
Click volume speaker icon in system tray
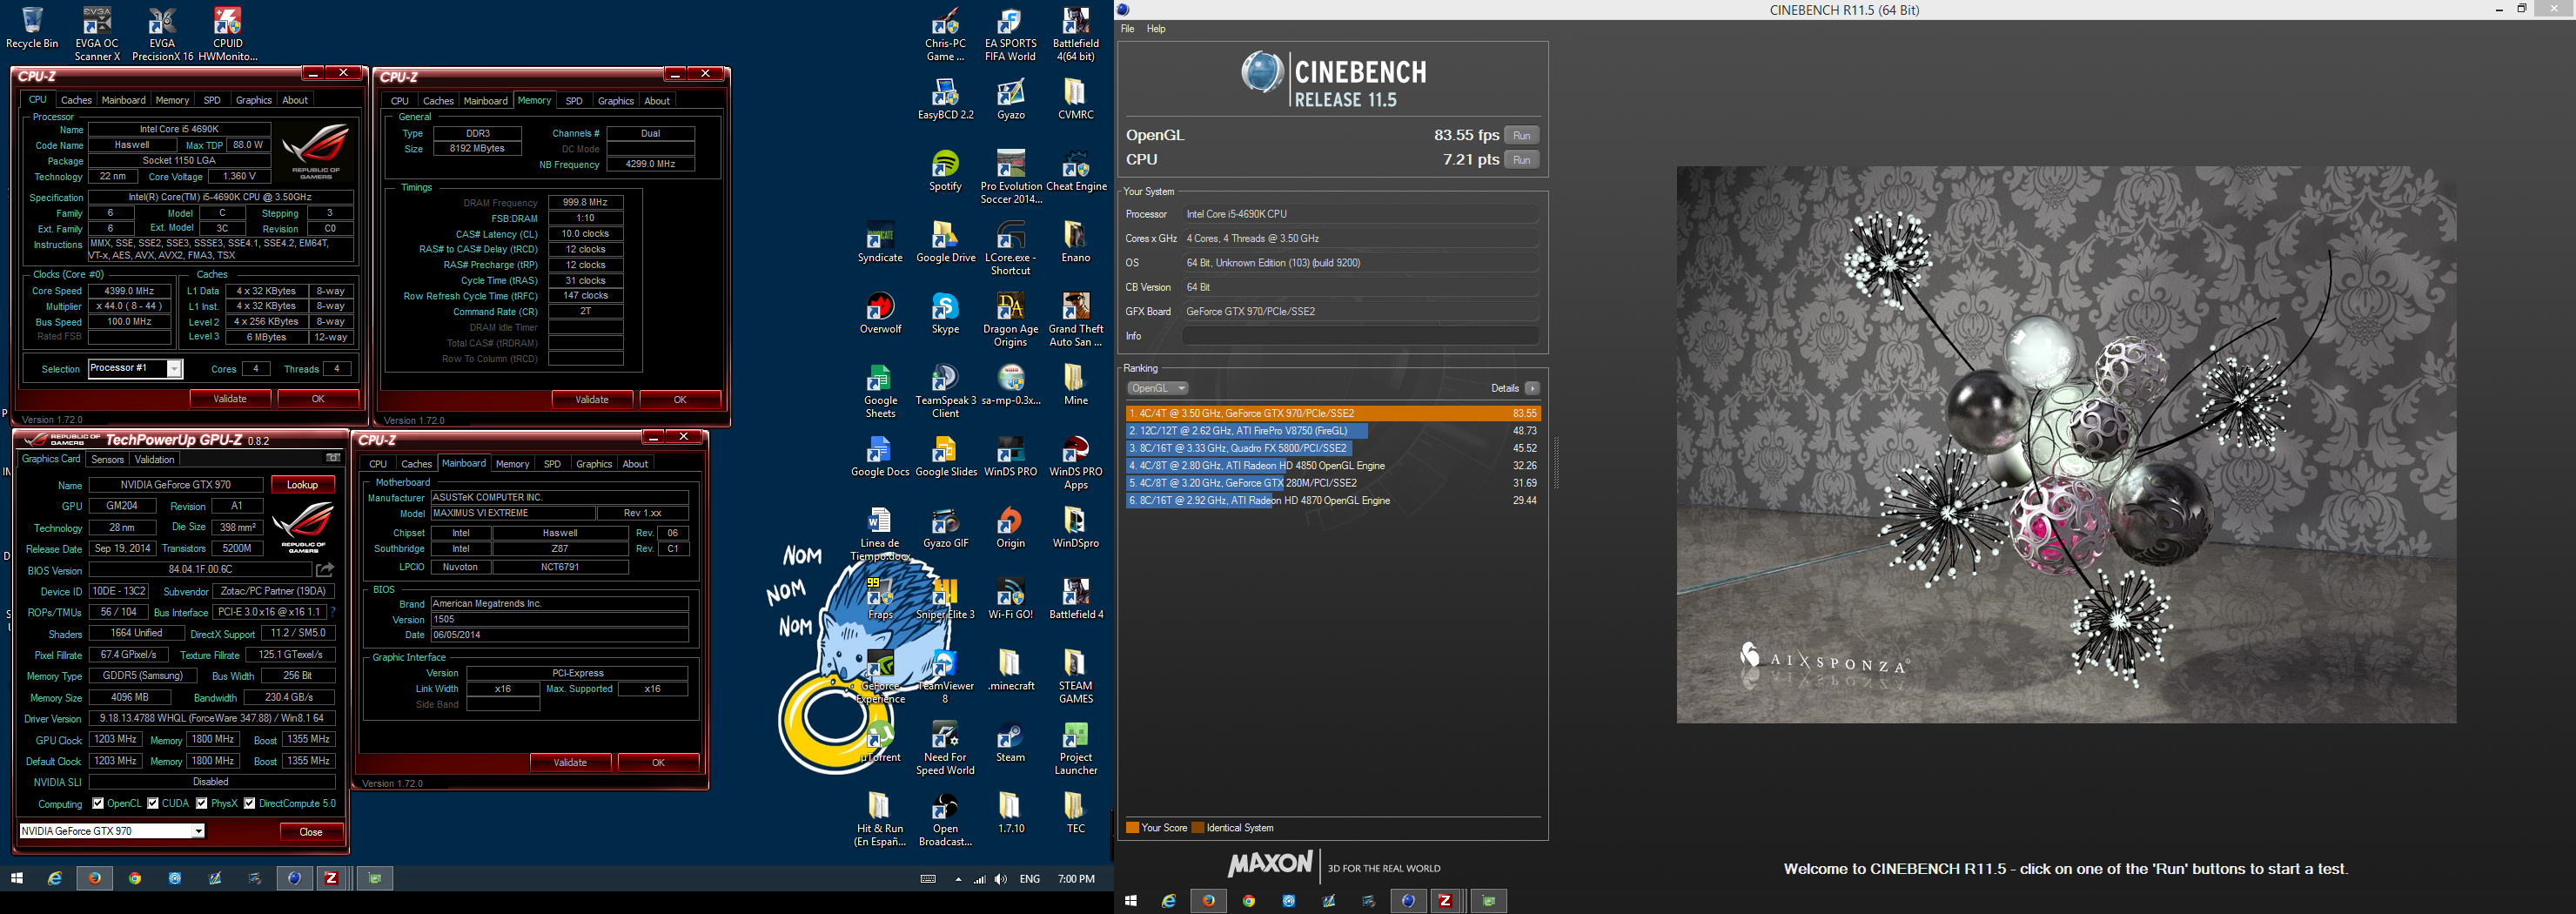pyautogui.click(x=1001, y=879)
